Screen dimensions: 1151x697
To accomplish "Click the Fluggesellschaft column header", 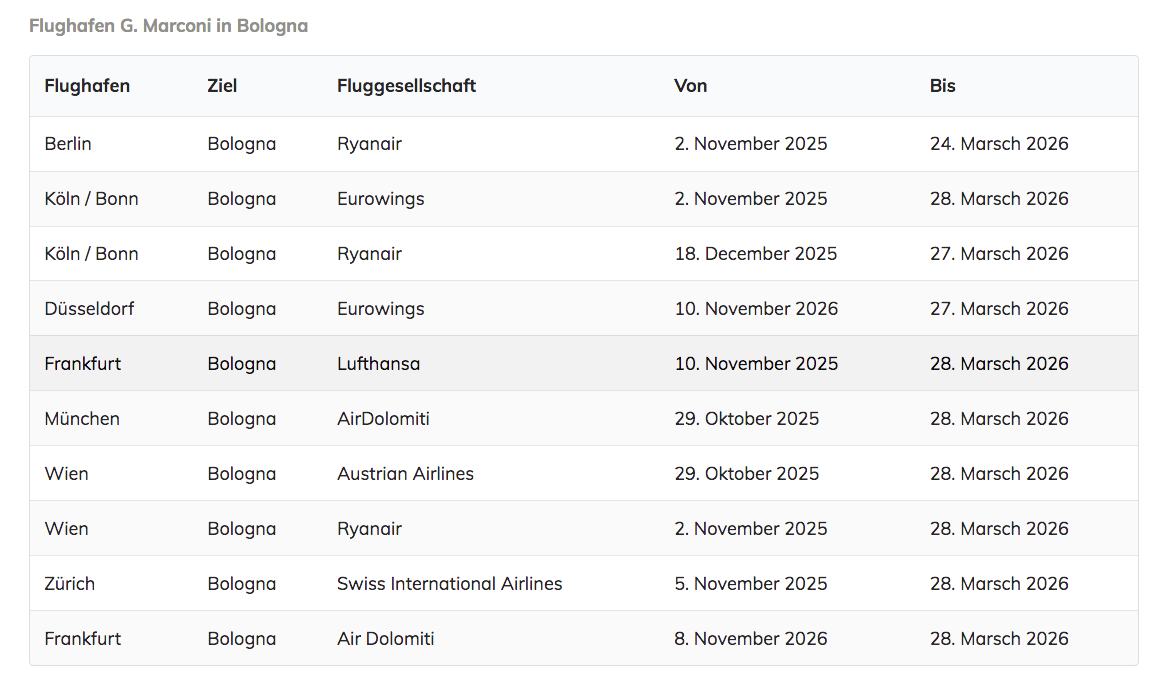I will 406,86.
